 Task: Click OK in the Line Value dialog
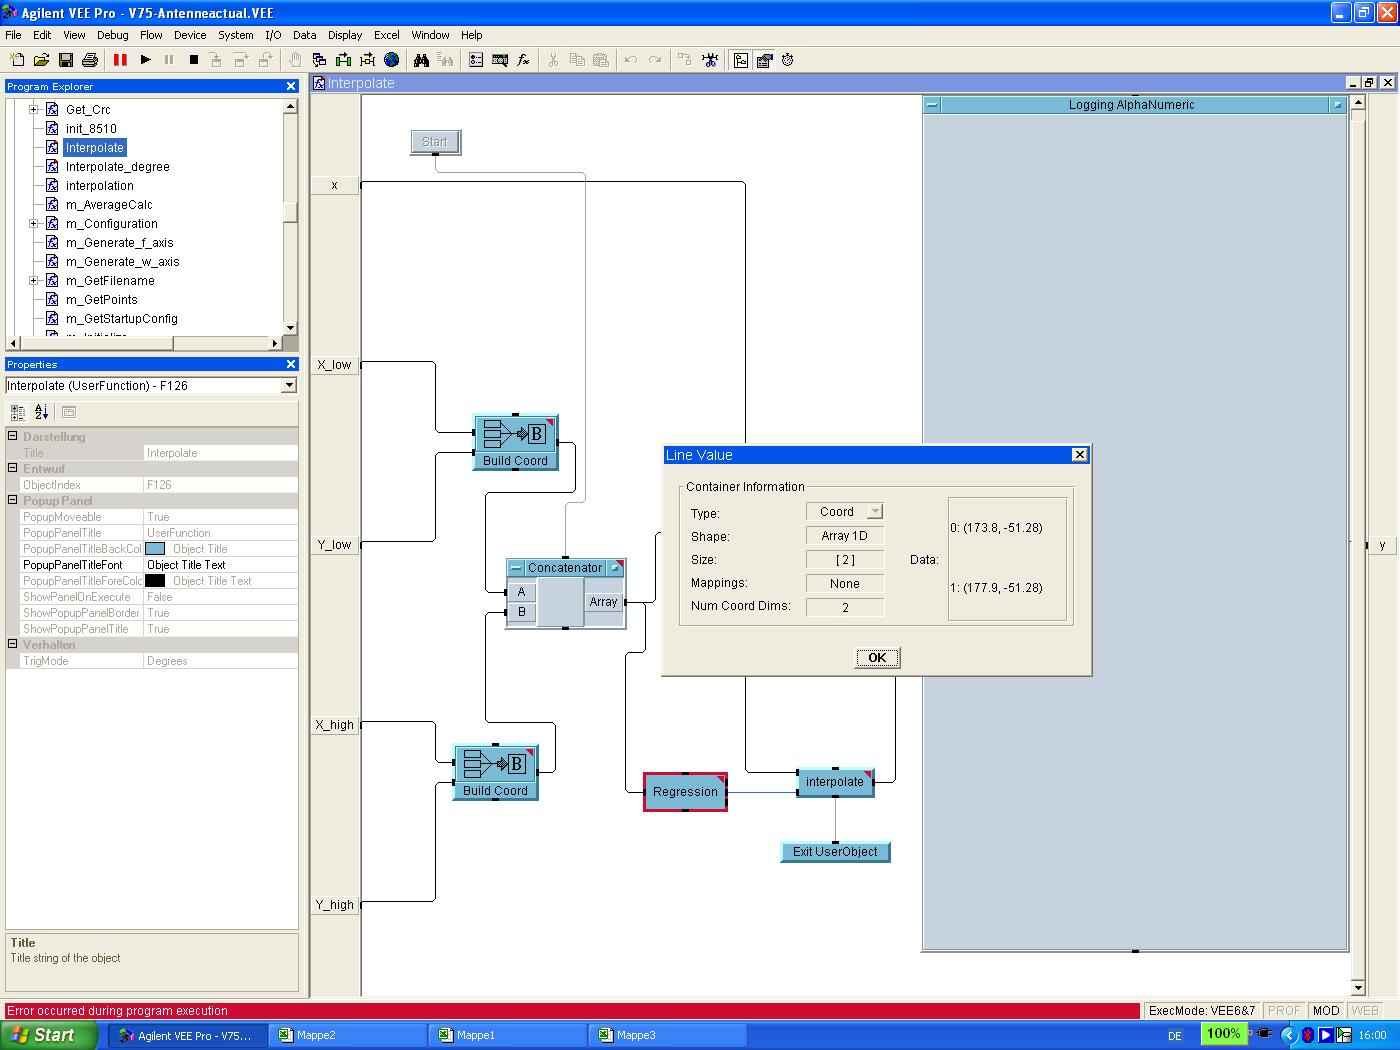point(877,658)
